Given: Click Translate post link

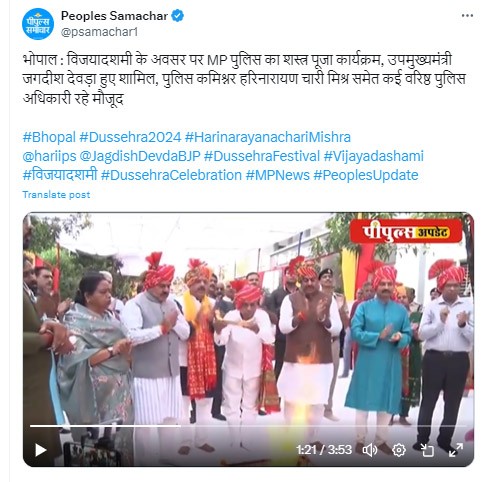Looking at the screenshot, I should (x=56, y=195).
